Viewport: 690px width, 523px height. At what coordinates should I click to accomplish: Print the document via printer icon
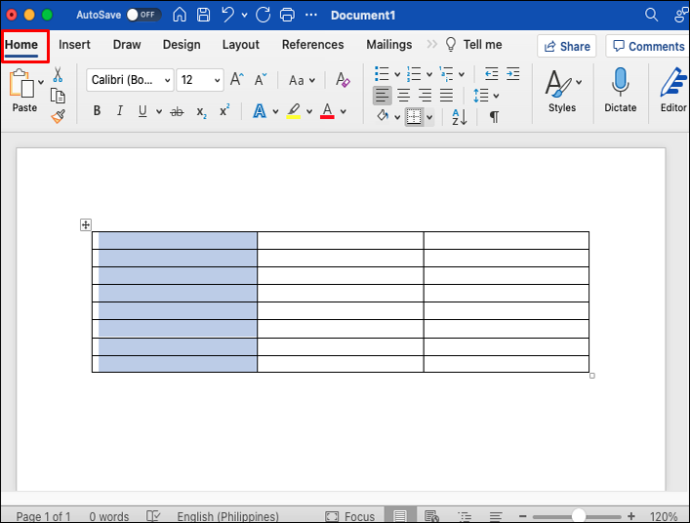click(287, 15)
